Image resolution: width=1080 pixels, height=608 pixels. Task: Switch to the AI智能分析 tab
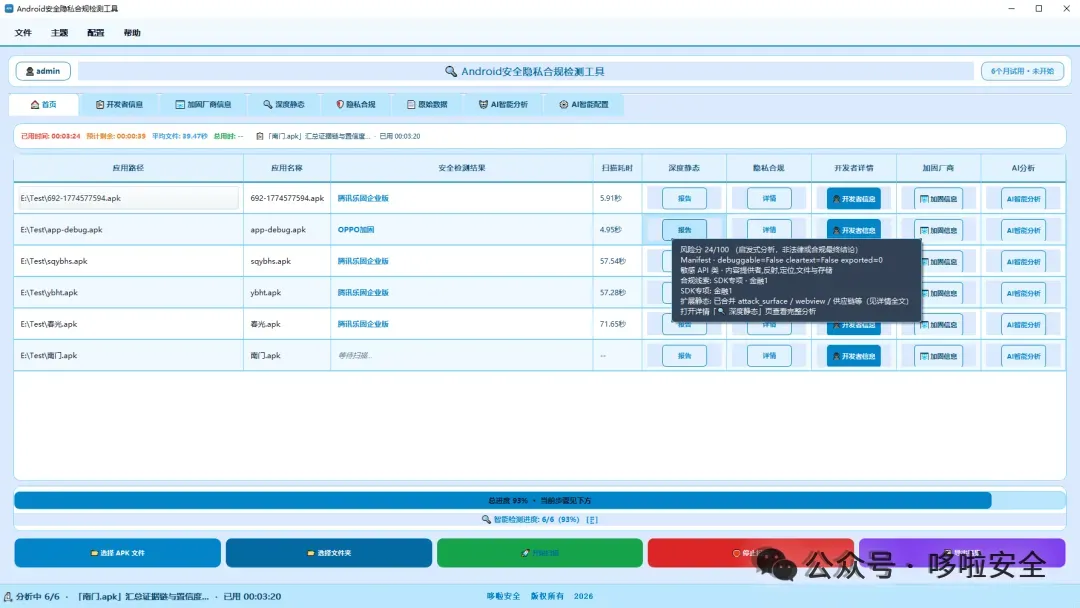click(x=503, y=104)
